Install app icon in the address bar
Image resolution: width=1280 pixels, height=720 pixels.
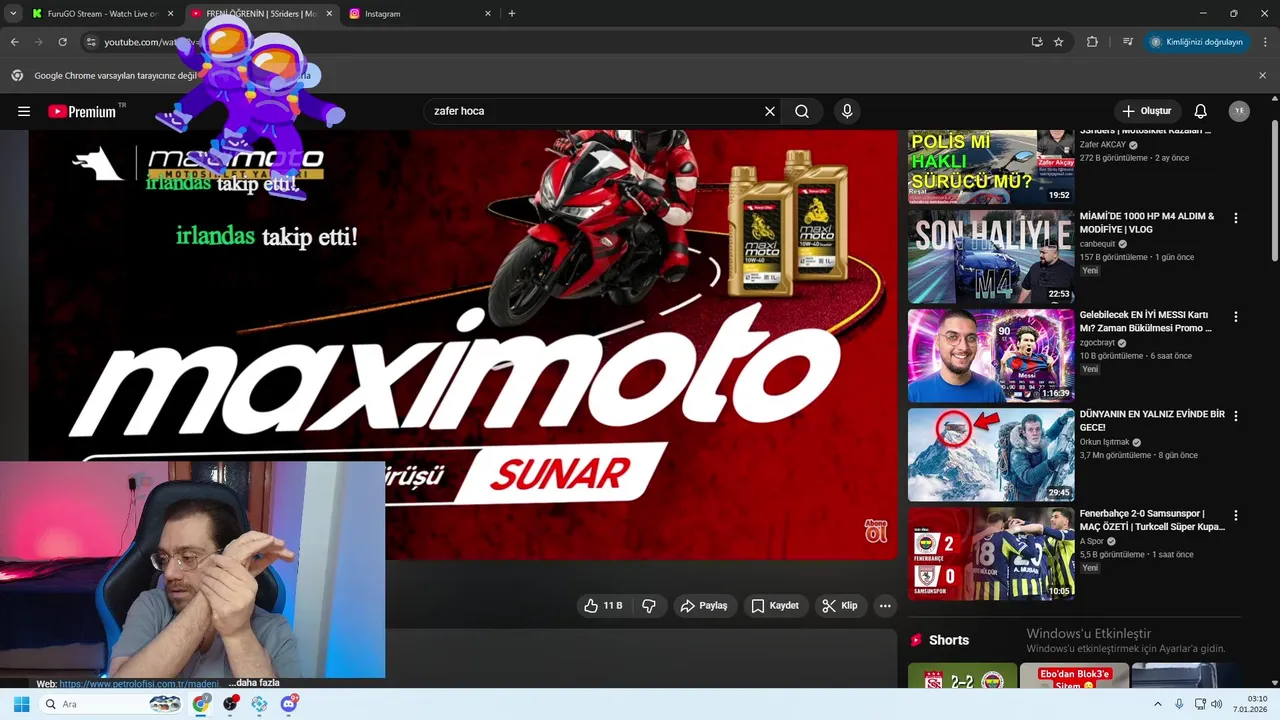coord(1037,42)
